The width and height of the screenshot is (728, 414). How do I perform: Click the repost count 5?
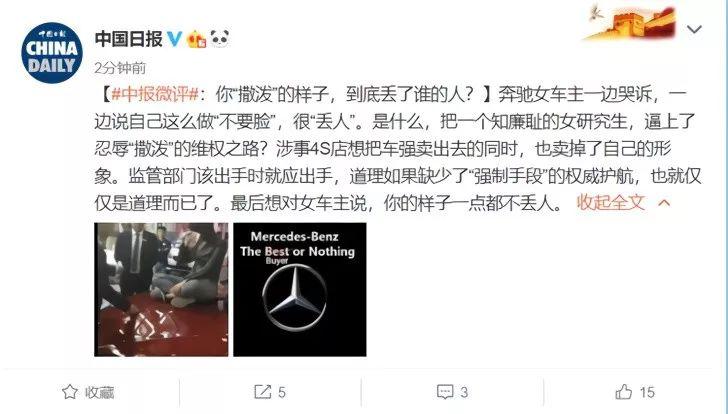(x=281, y=392)
